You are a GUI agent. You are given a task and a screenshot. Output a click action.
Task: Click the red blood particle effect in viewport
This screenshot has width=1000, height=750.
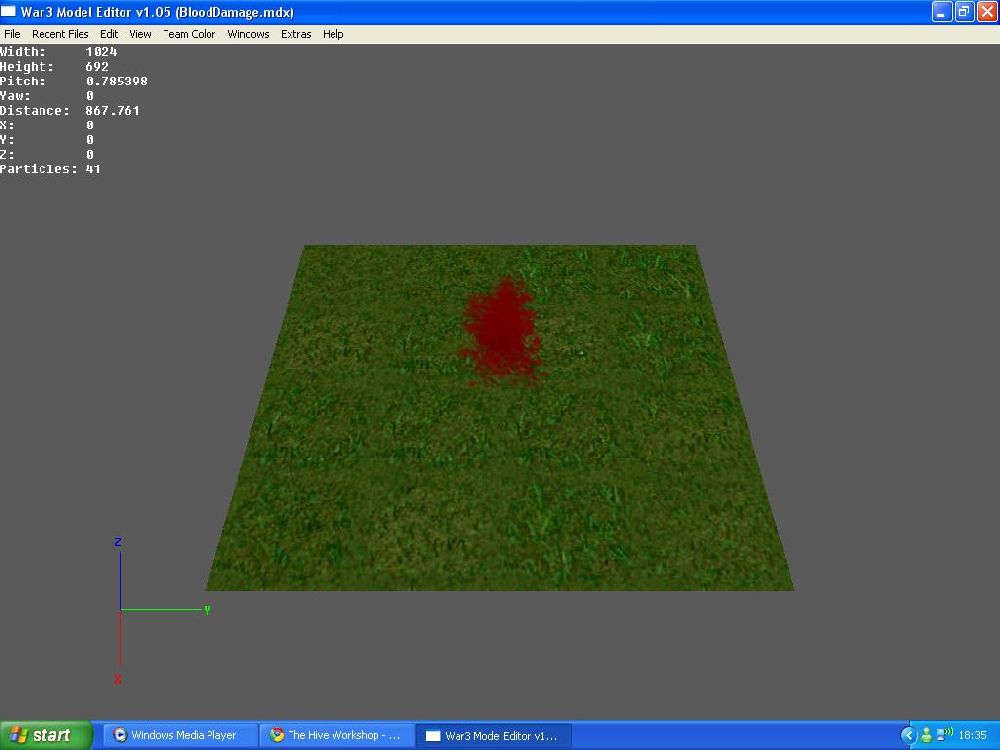click(501, 331)
